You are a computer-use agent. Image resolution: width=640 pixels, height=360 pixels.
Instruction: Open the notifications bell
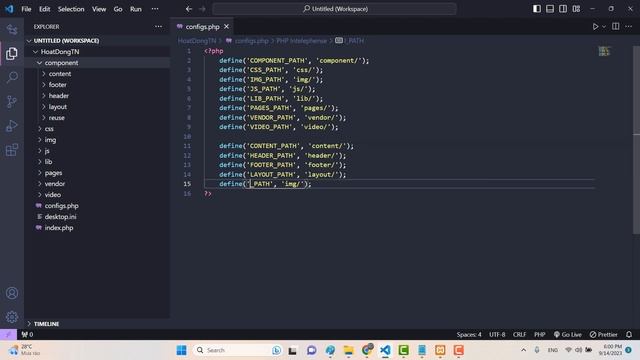click(629, 334)
